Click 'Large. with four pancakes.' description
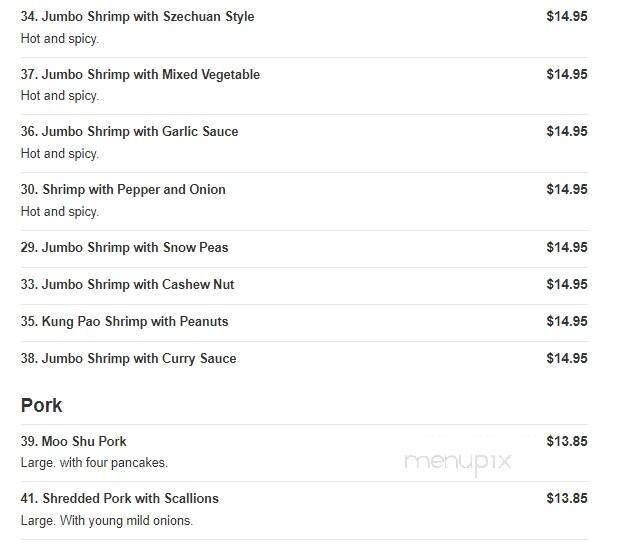Screen dimensions: 637x544 tap(94, 463)
